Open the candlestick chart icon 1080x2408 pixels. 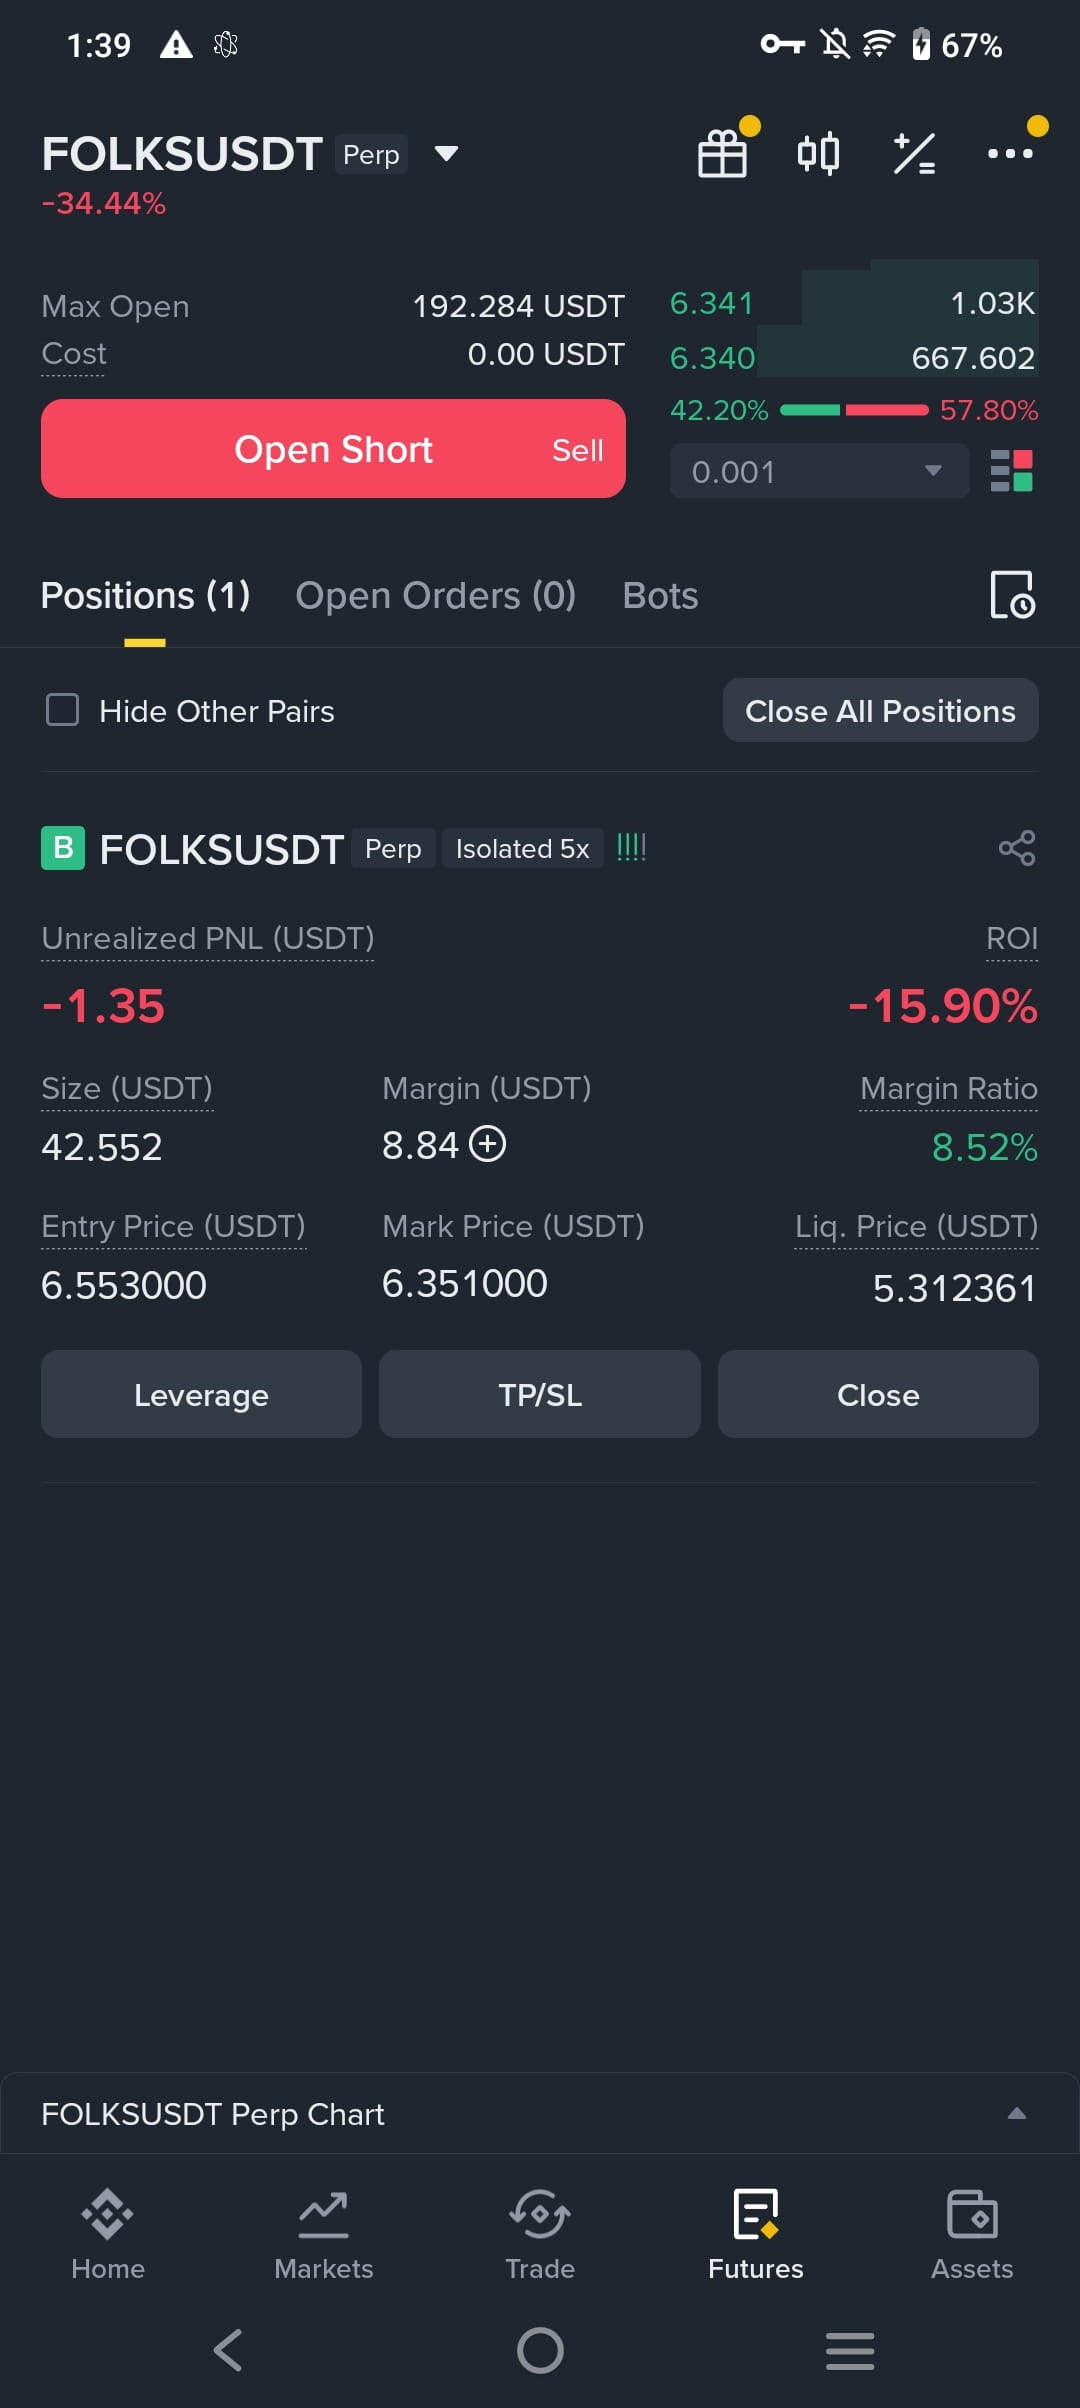click(x=818, y=154)
